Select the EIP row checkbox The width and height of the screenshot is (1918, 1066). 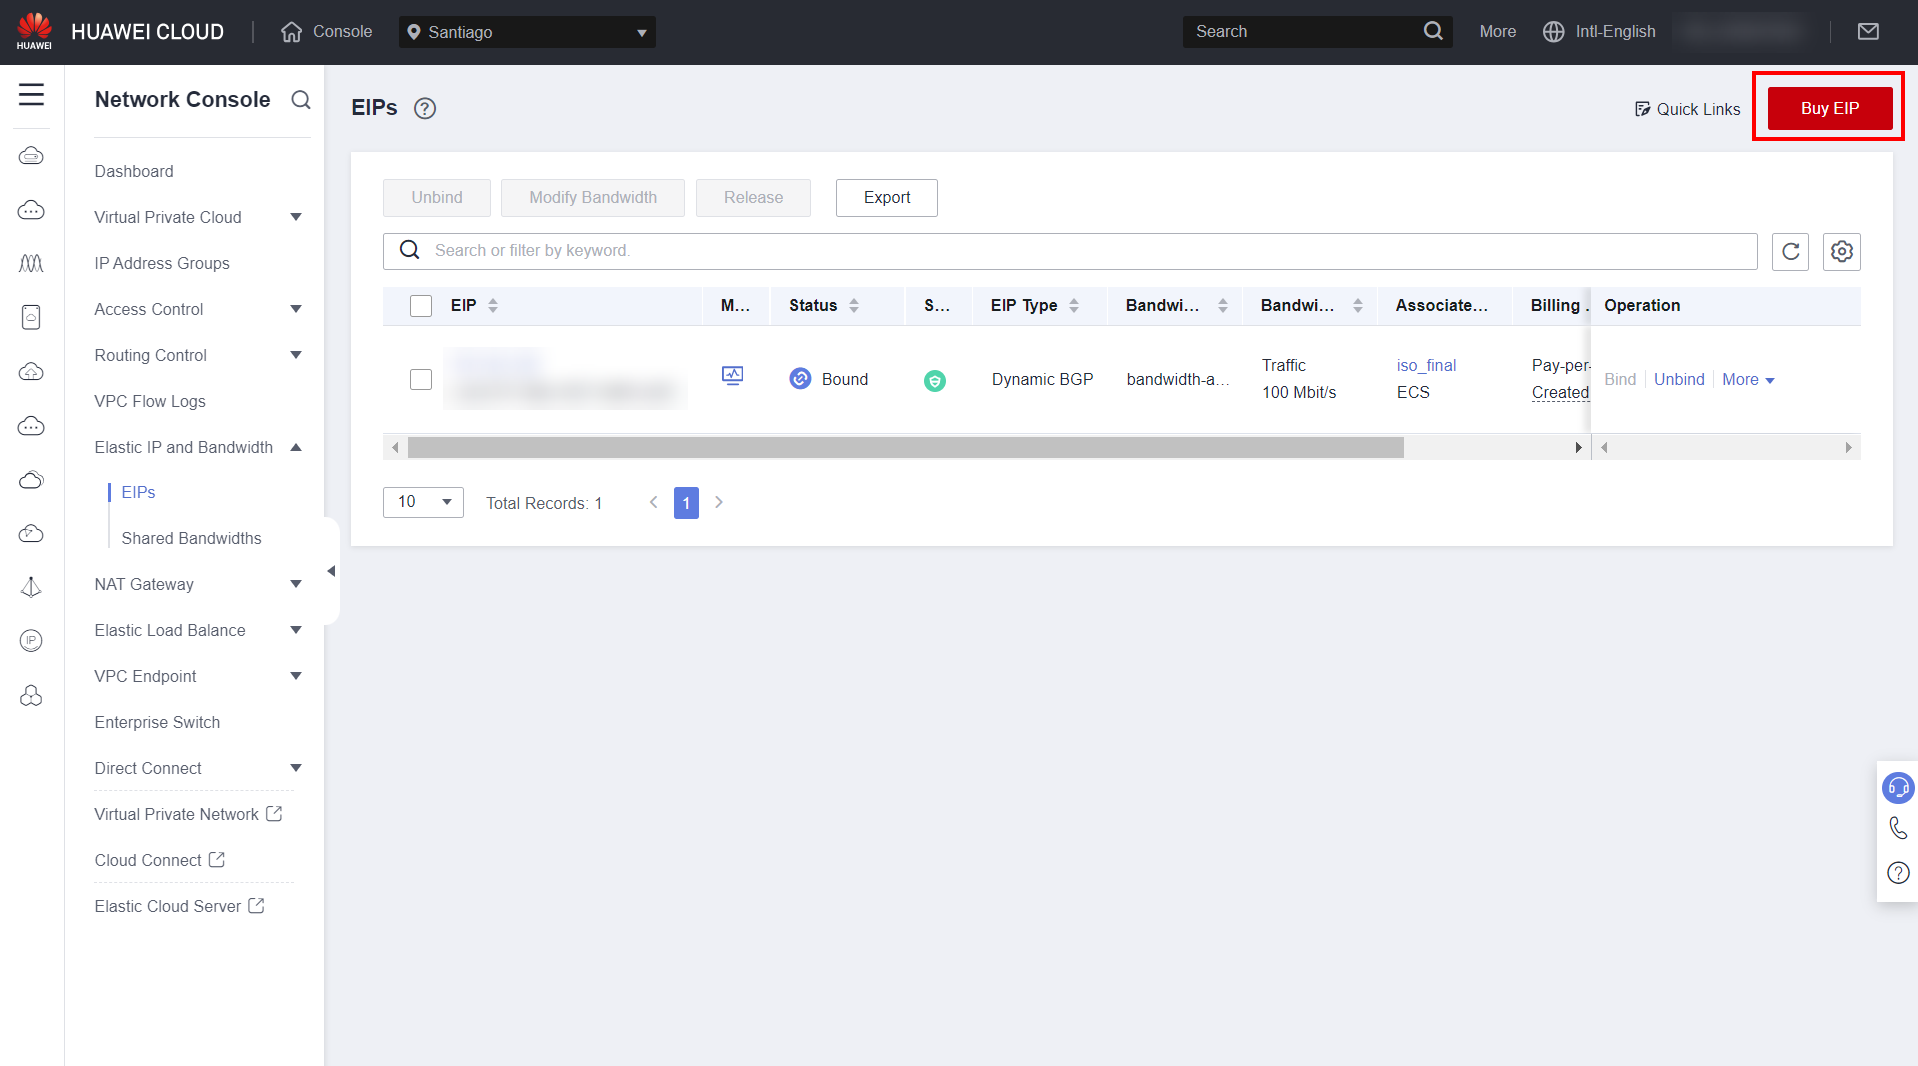click(x=421, y=380)
